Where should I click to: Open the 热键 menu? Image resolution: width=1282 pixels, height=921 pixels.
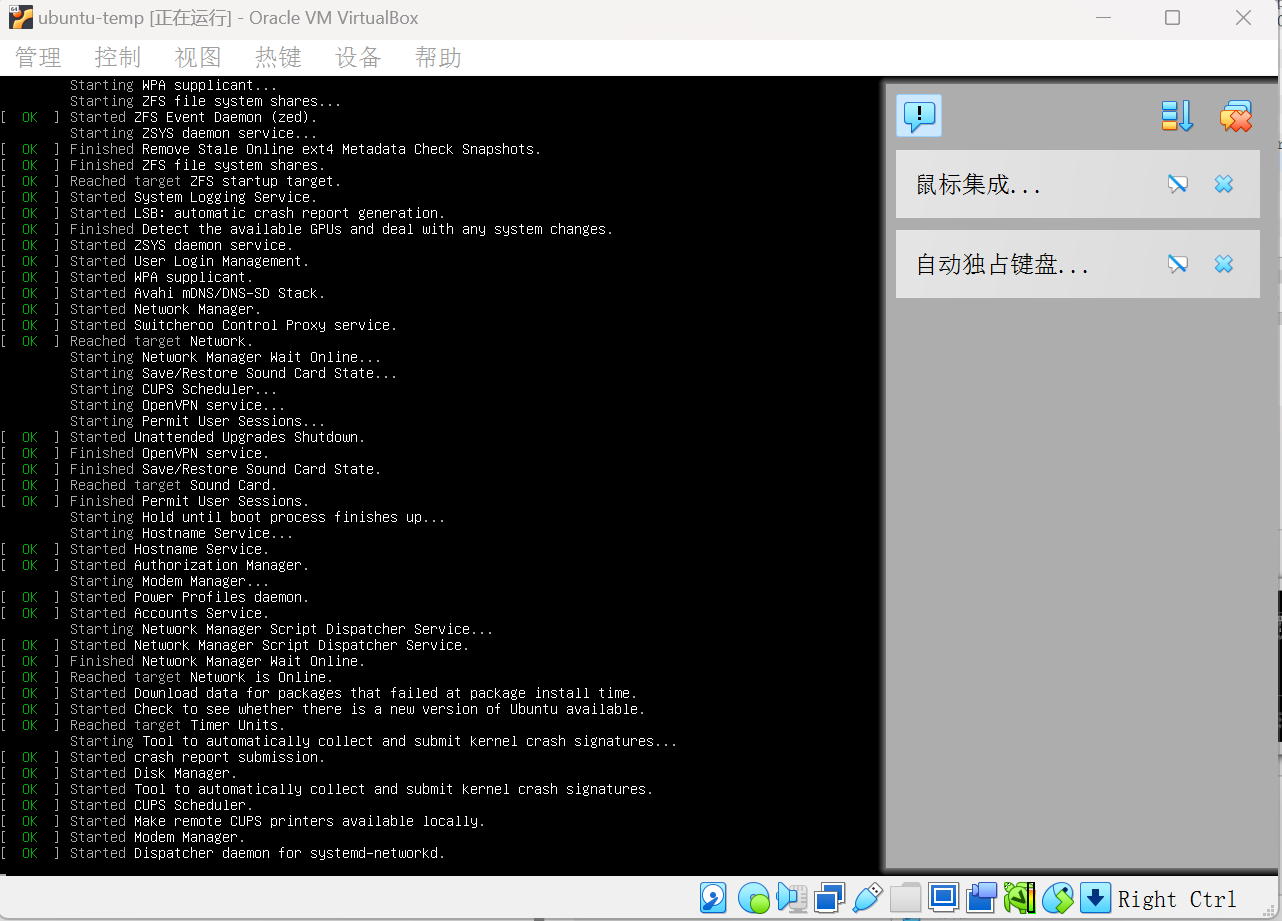pos(278,58)
